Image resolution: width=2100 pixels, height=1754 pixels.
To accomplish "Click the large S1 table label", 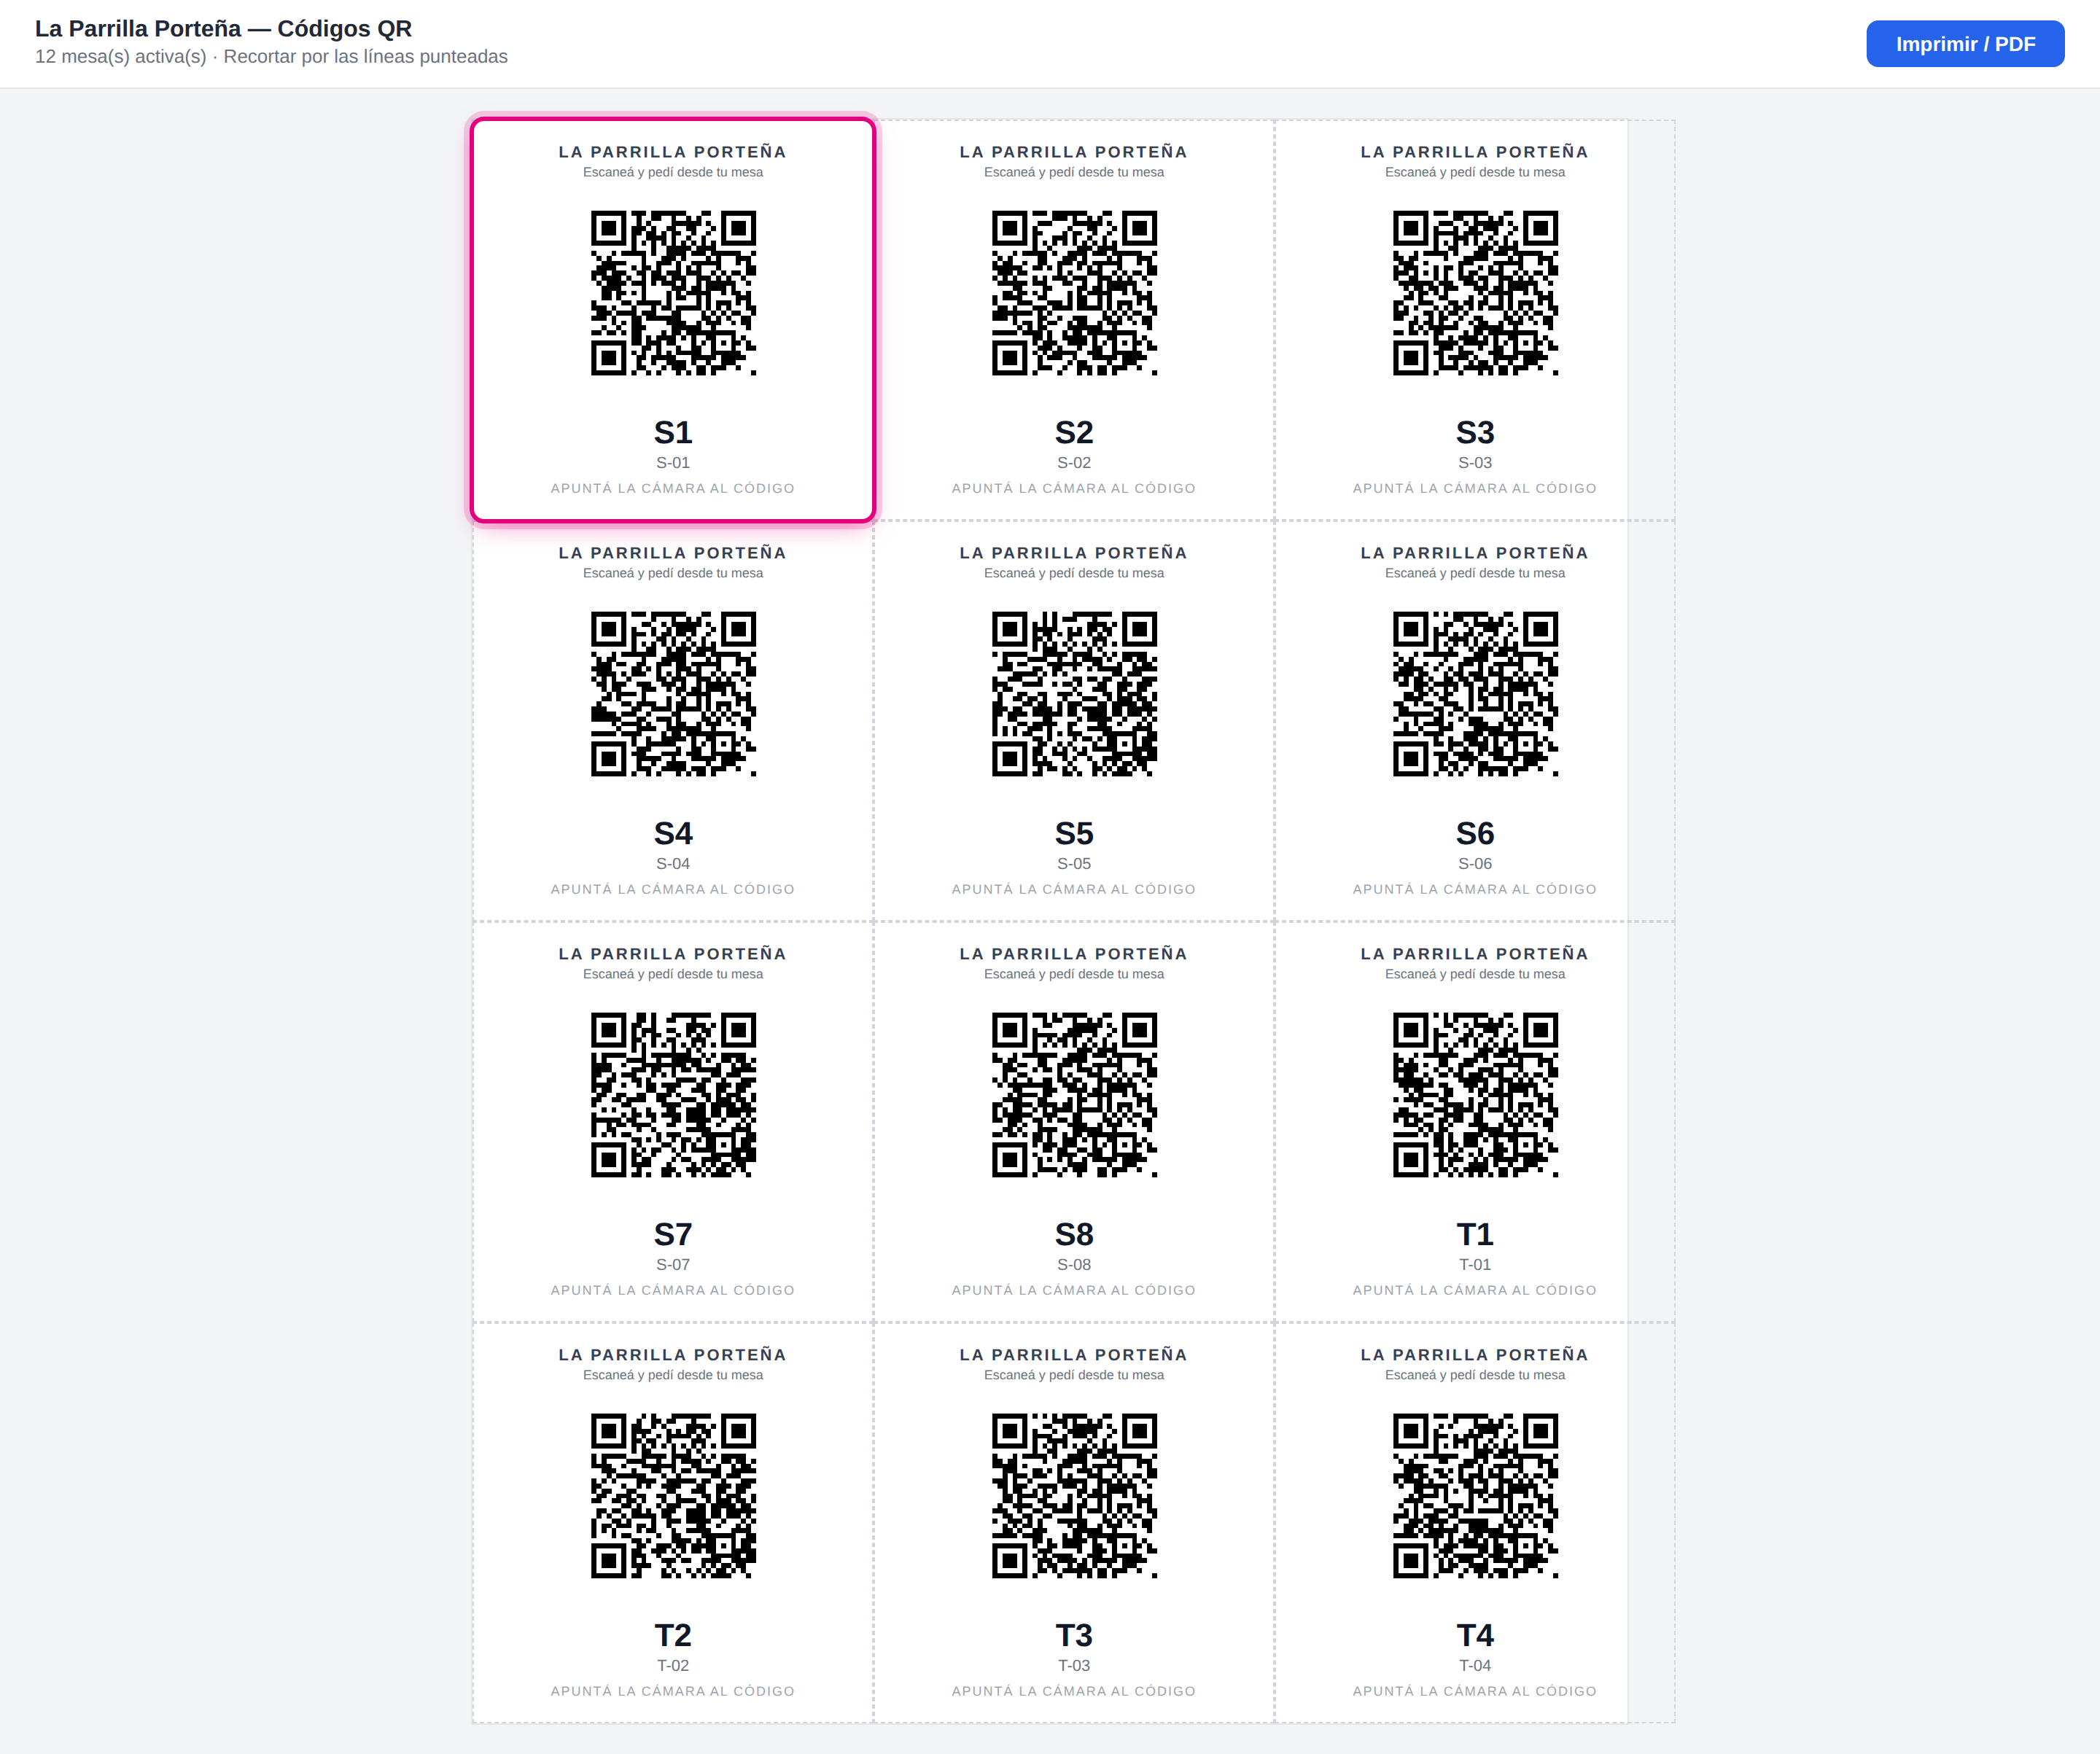I will point(673,432).
